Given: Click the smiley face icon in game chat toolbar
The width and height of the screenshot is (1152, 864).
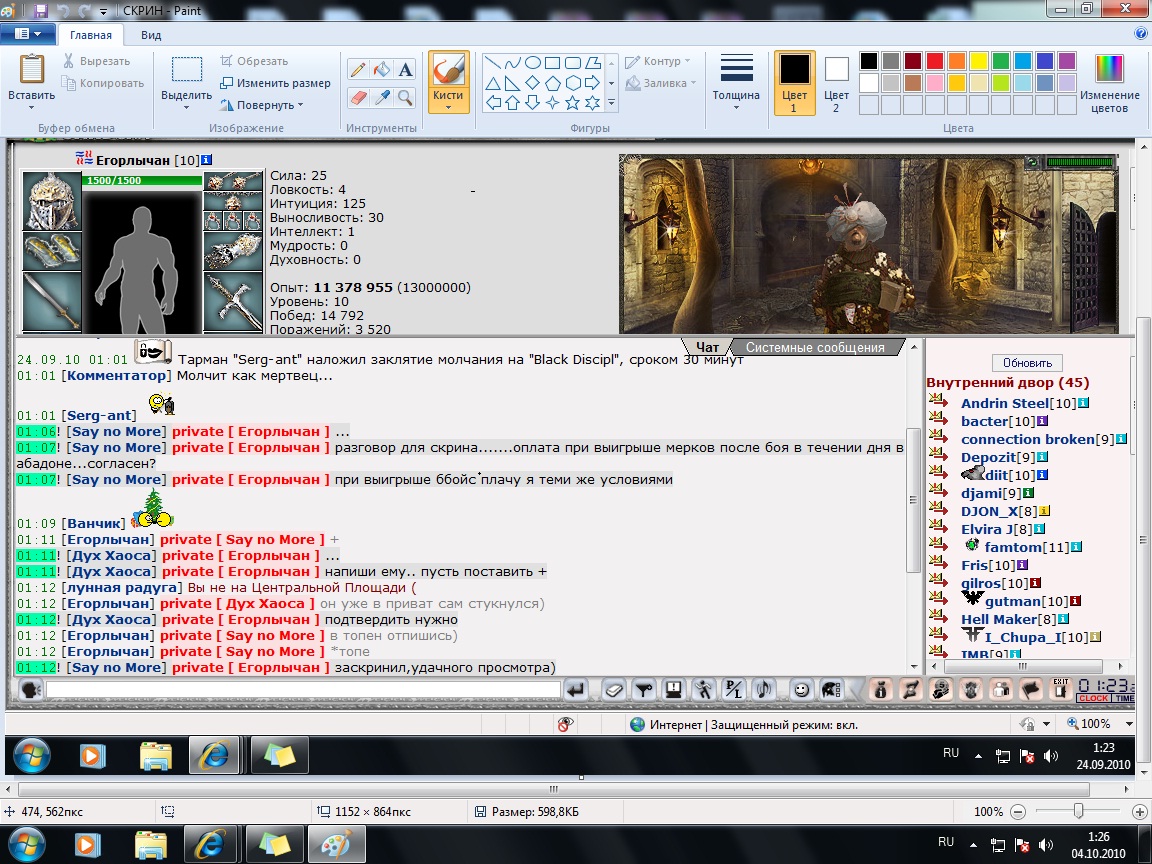Looking at the screenshot, I should pos(802,689).
